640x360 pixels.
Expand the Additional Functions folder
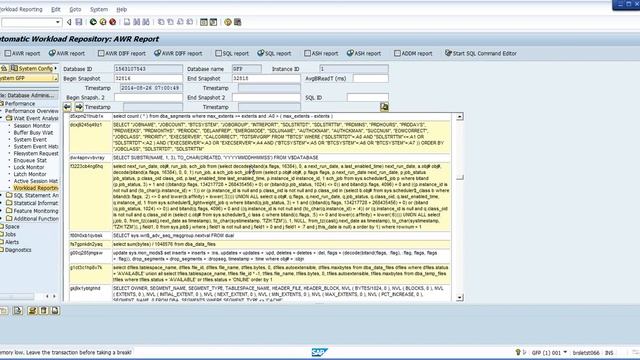pos(2,218)
